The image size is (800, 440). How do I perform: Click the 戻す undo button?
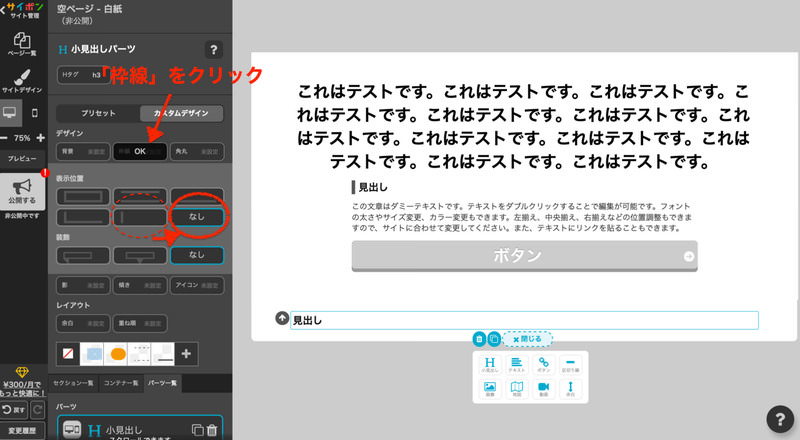pyautogui.click(x=14, y=410)
